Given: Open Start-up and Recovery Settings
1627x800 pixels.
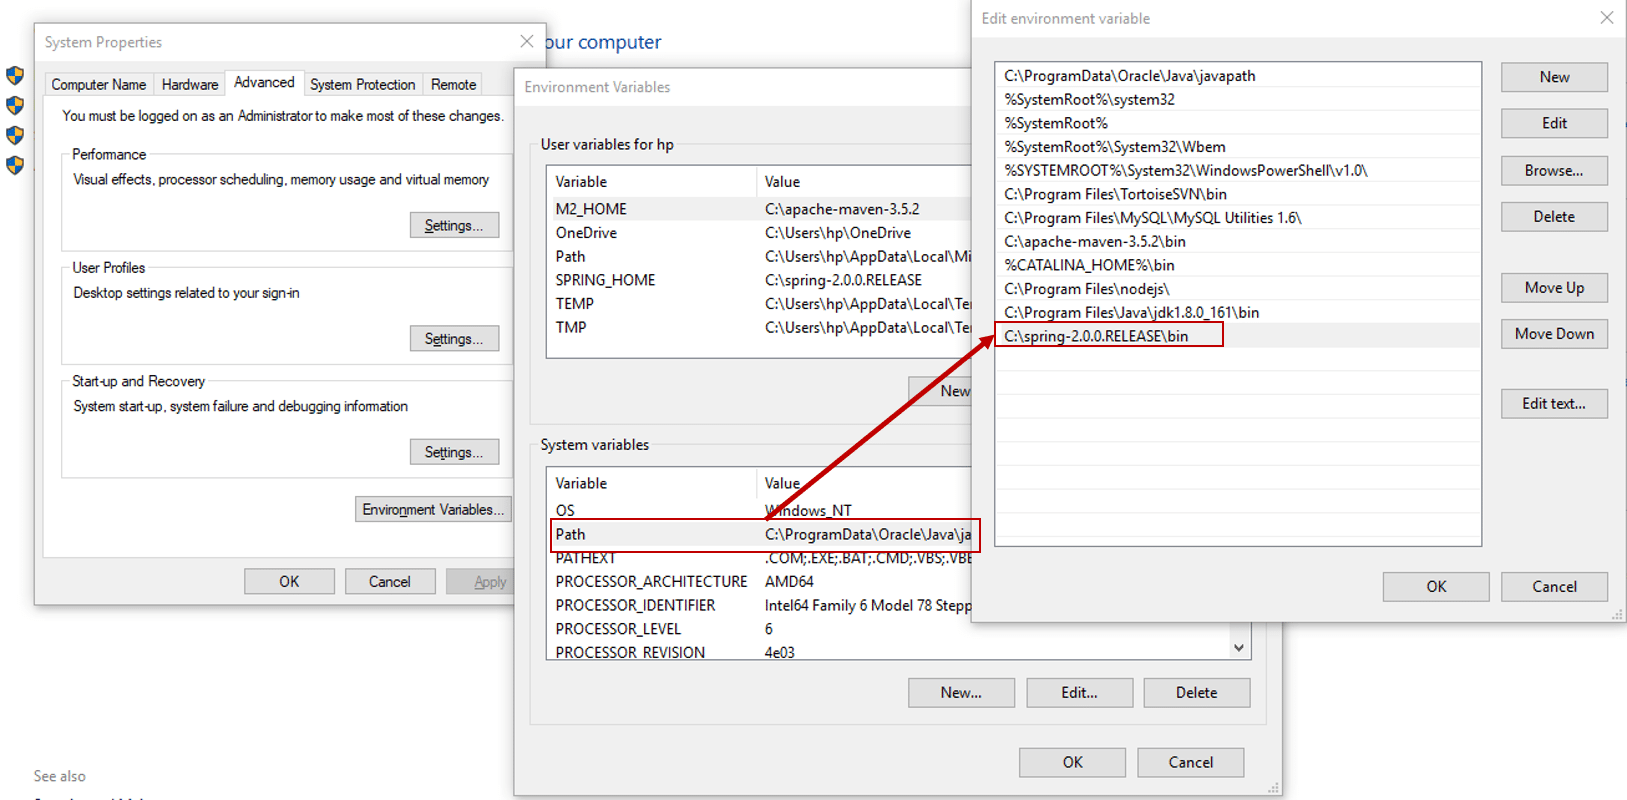Looking at the screenshot, I should 453,453.
